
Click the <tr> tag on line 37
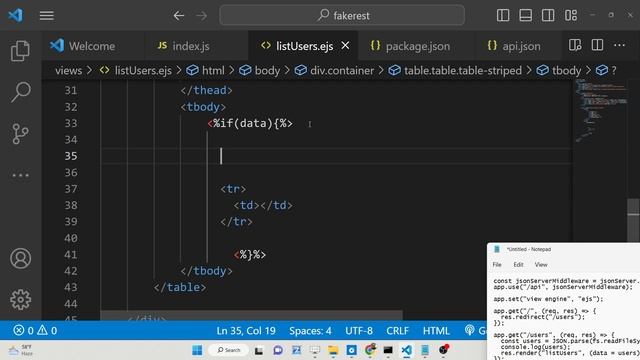pos(233,189)
